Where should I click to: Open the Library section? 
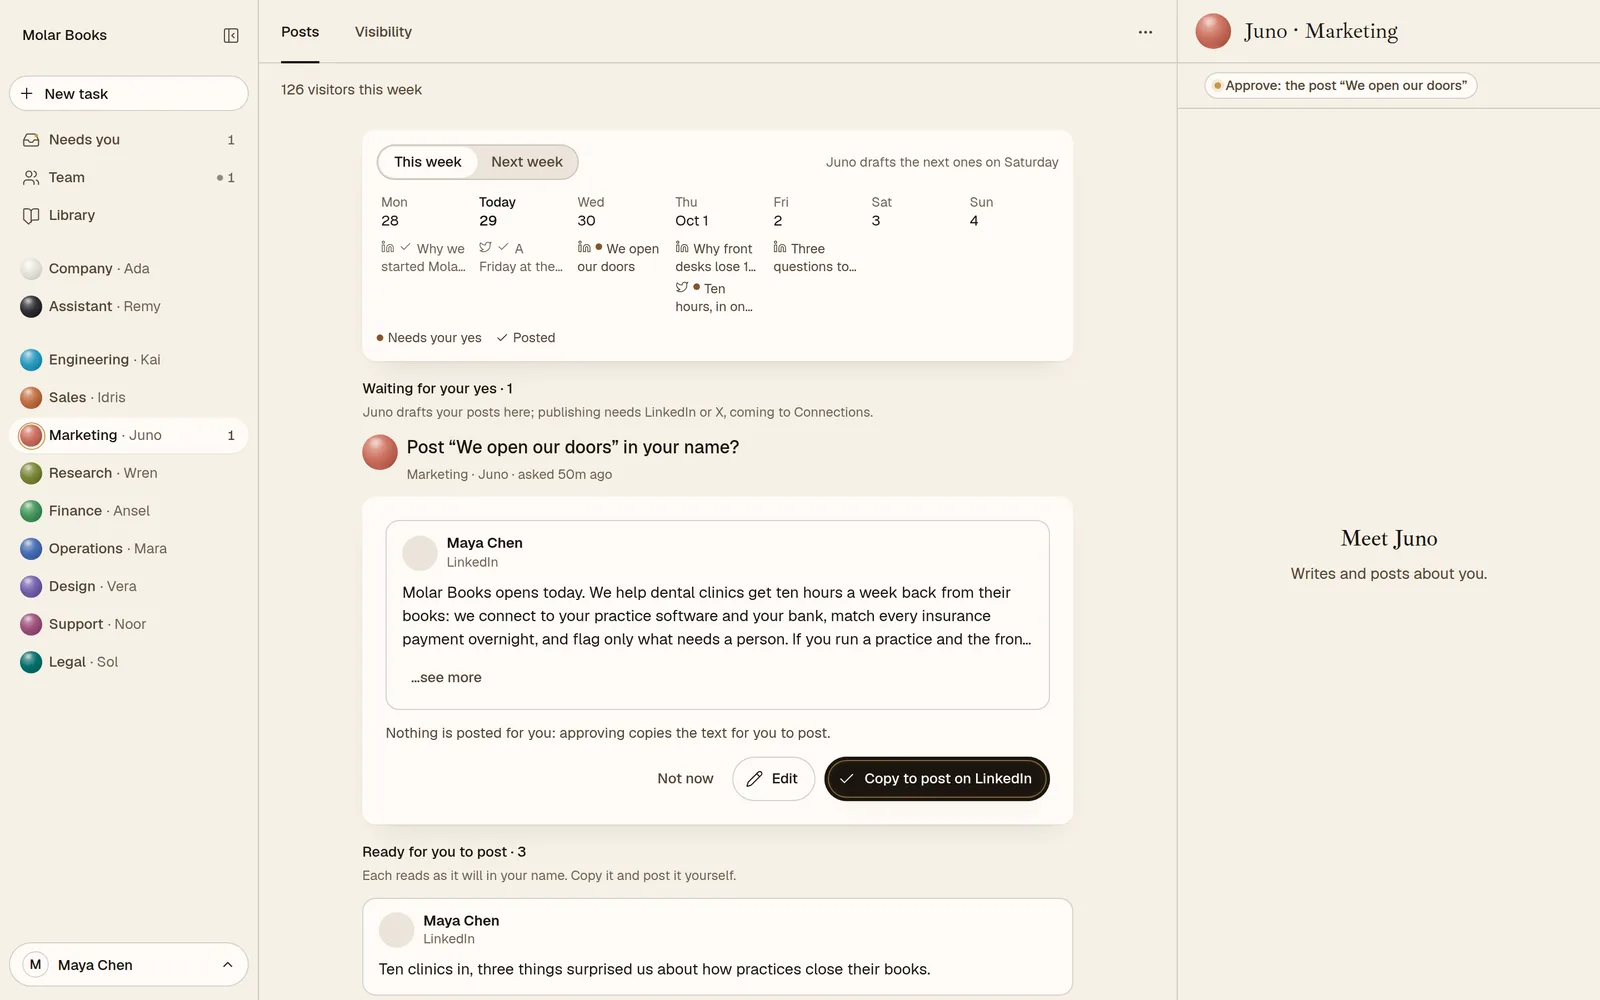click(128, 215)
